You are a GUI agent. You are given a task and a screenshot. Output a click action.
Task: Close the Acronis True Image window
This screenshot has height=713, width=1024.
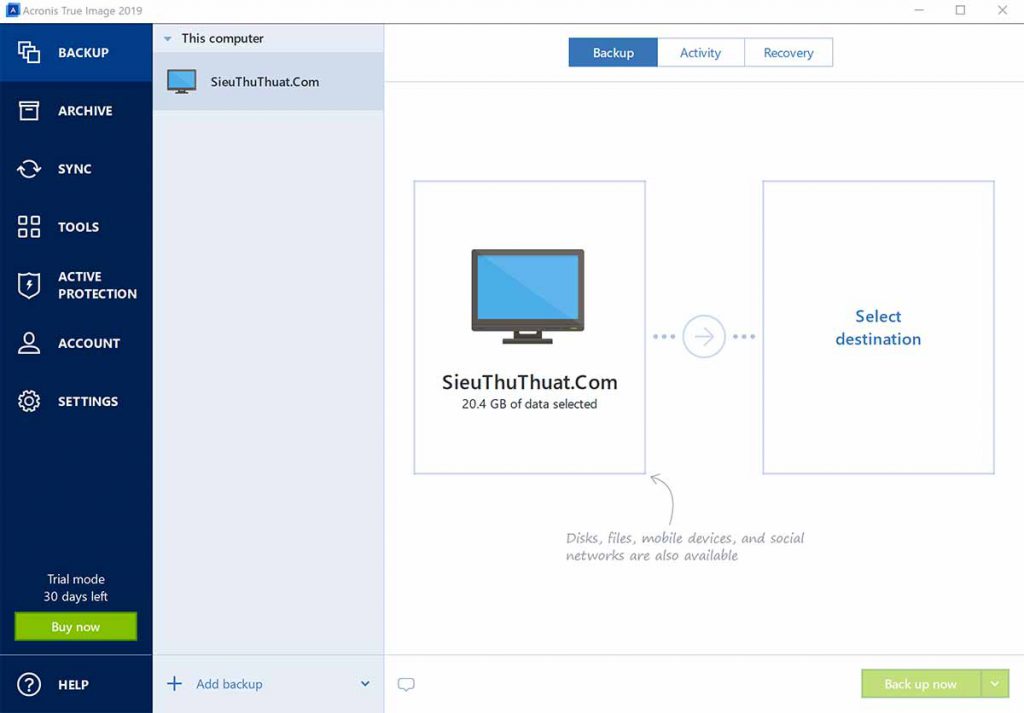(1002, 10)
